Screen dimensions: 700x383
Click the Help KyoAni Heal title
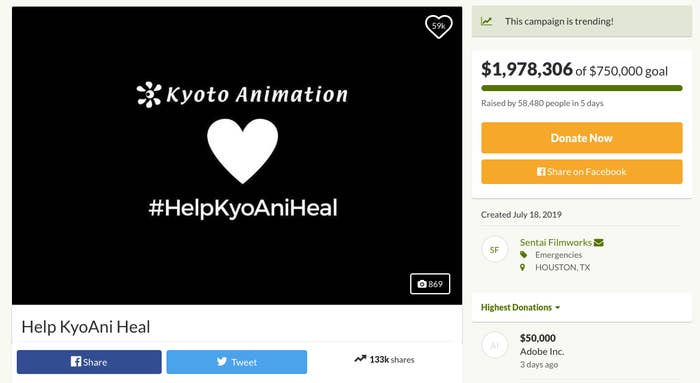[86, 327]
